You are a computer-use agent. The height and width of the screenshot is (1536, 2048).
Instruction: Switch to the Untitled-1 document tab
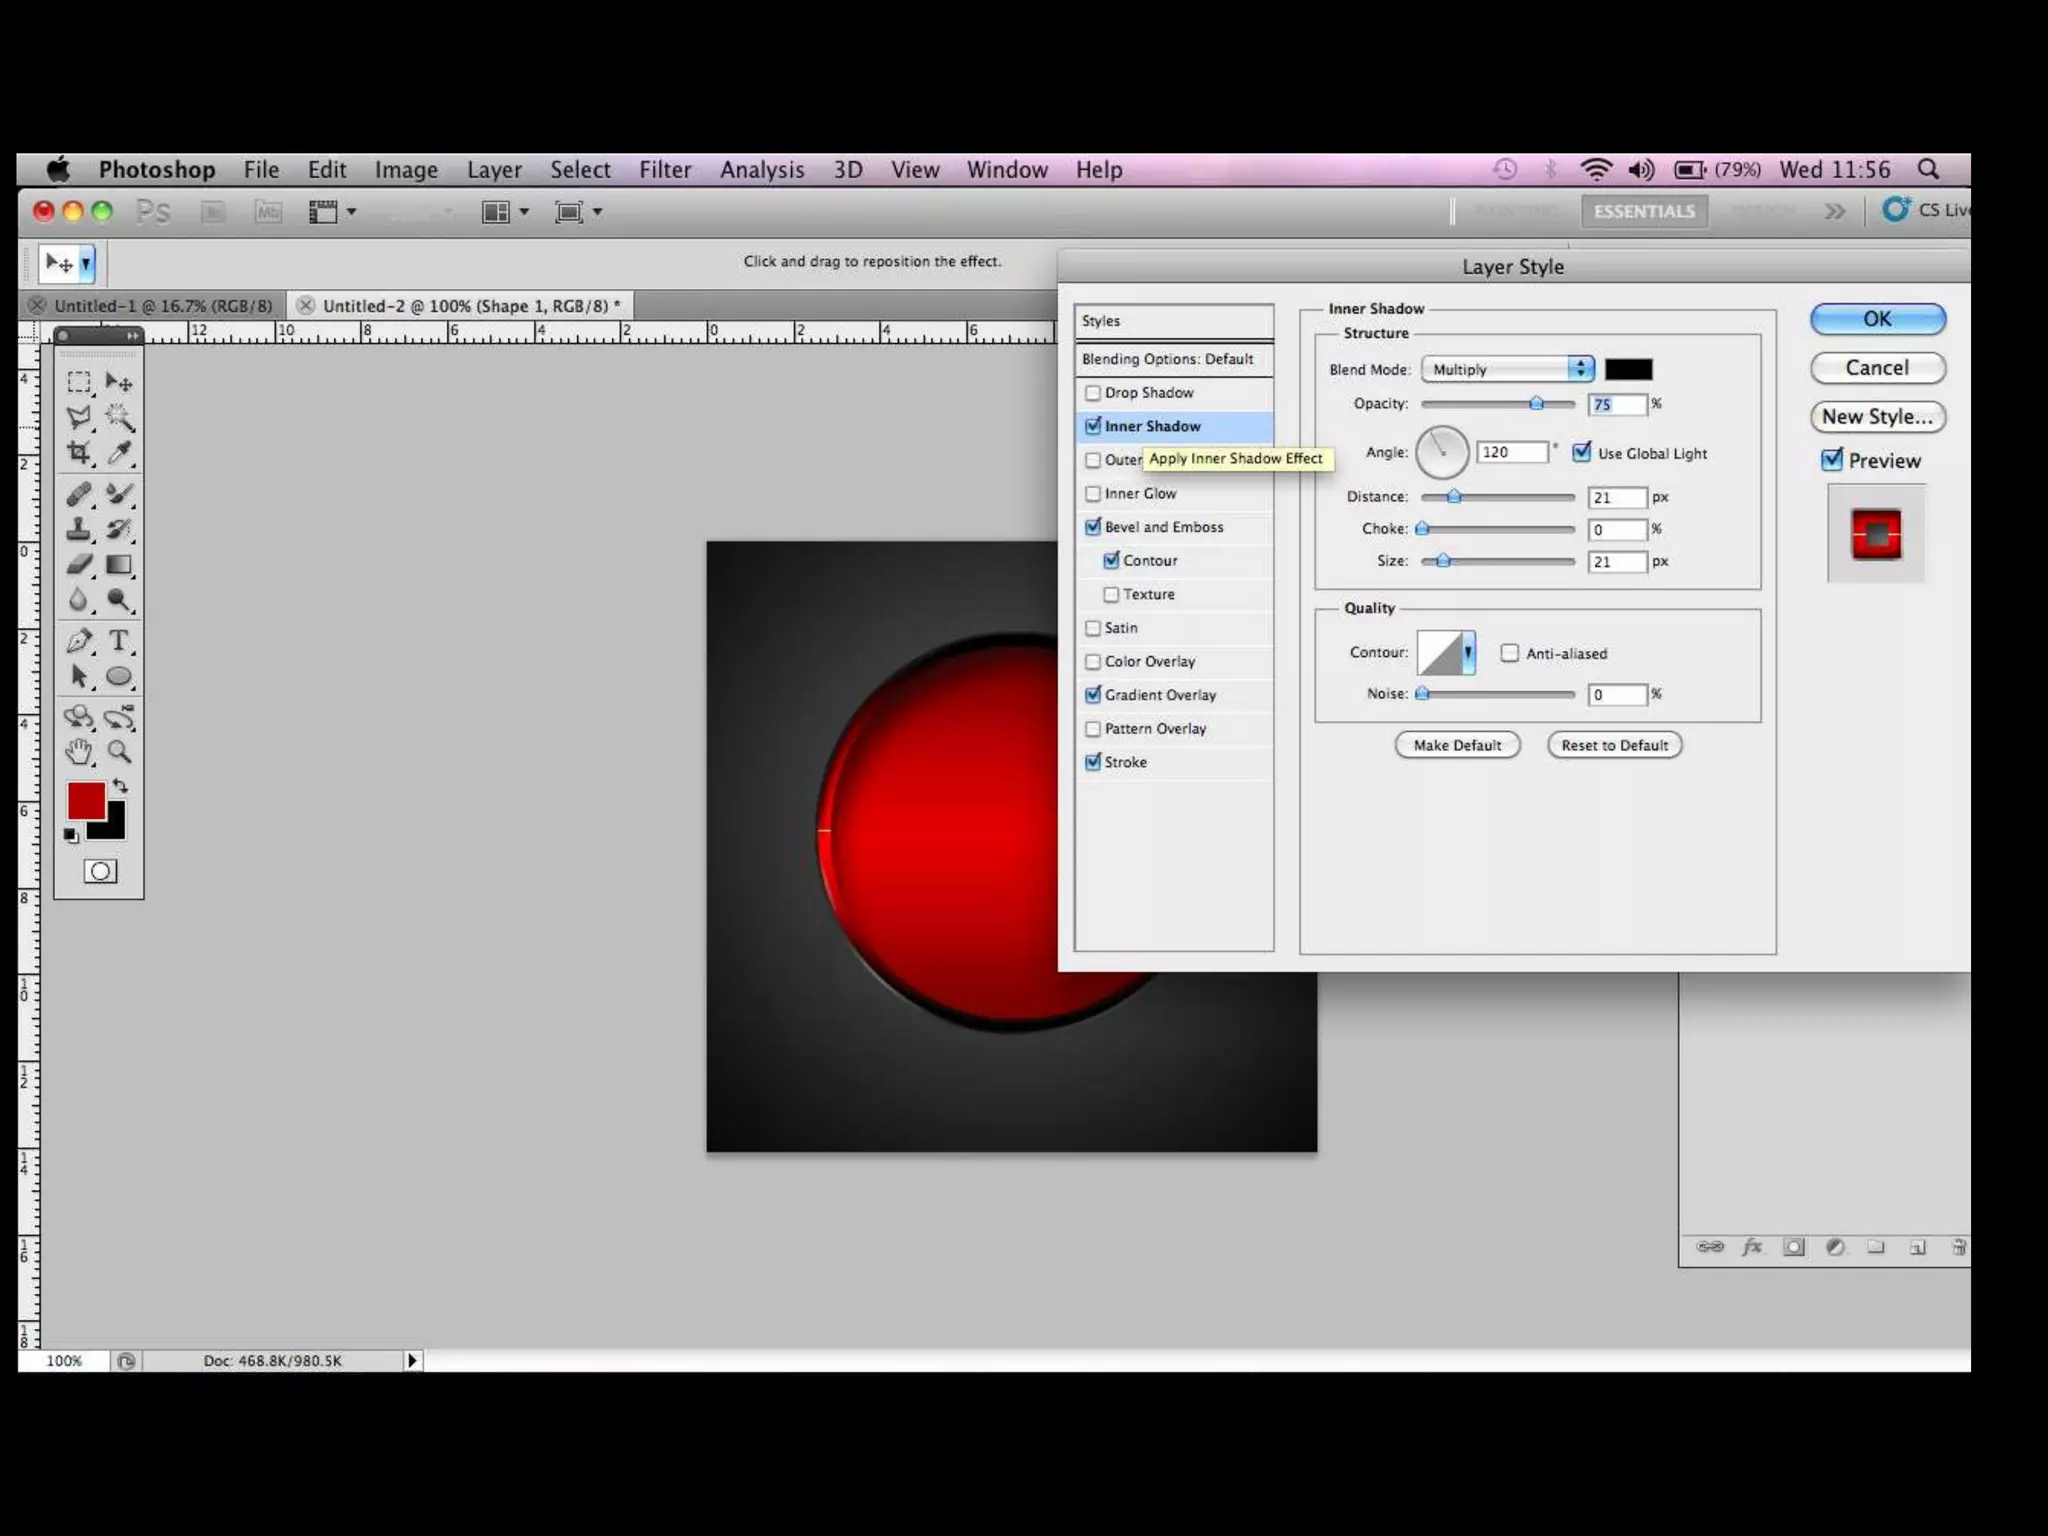[162, 306]
